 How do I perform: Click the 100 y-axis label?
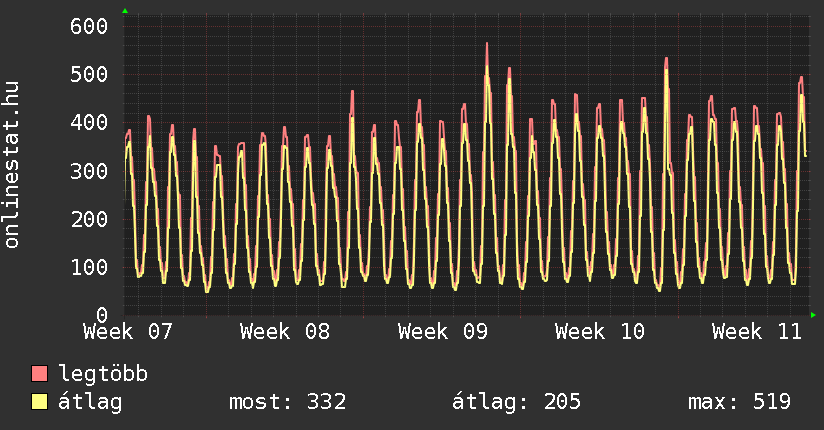point(88,267)
